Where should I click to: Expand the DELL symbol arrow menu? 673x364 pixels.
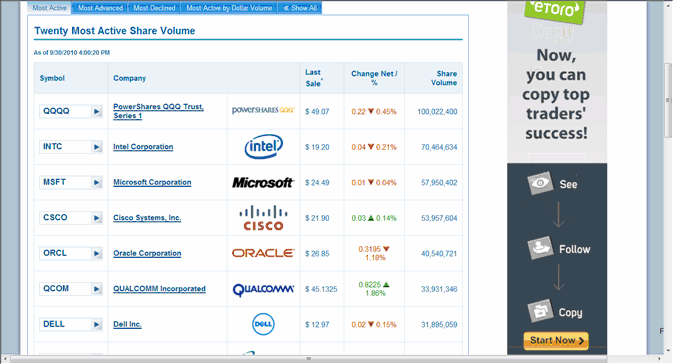click(97, 325)
